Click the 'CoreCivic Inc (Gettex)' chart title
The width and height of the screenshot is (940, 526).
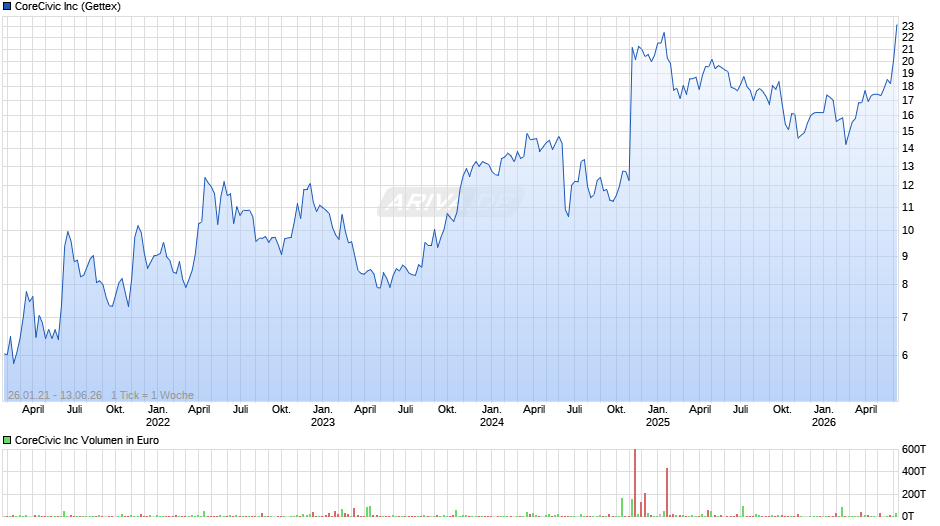[x=68, y=7]
